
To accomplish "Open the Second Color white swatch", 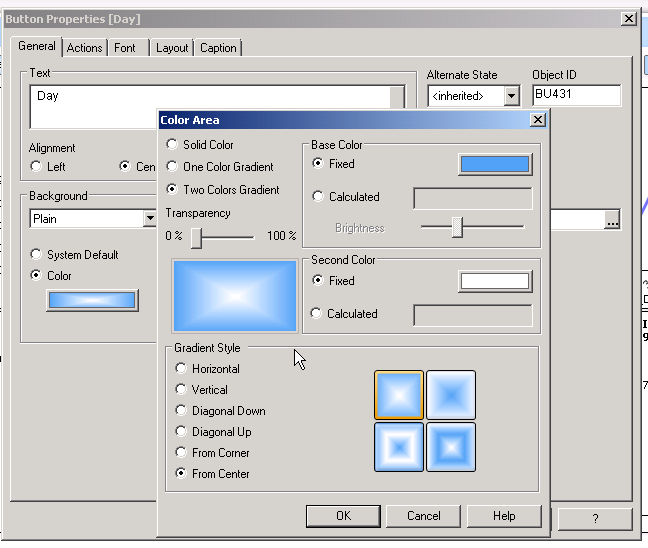I will coord(495,281).
